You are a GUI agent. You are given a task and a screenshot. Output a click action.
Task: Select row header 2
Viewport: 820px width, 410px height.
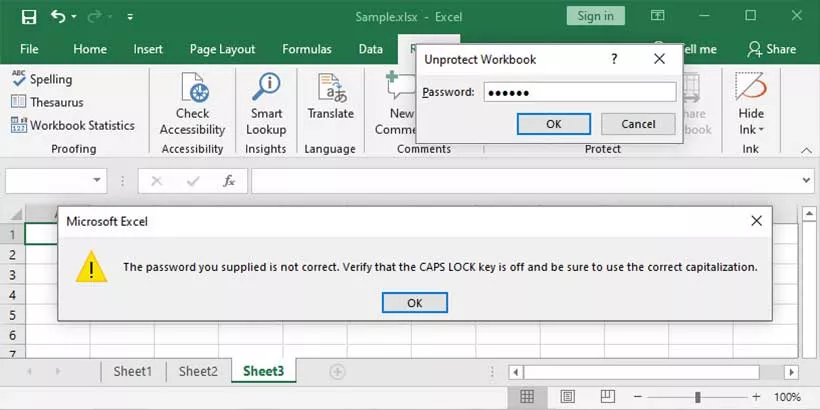pyautogui.click(x=13, y=254)
